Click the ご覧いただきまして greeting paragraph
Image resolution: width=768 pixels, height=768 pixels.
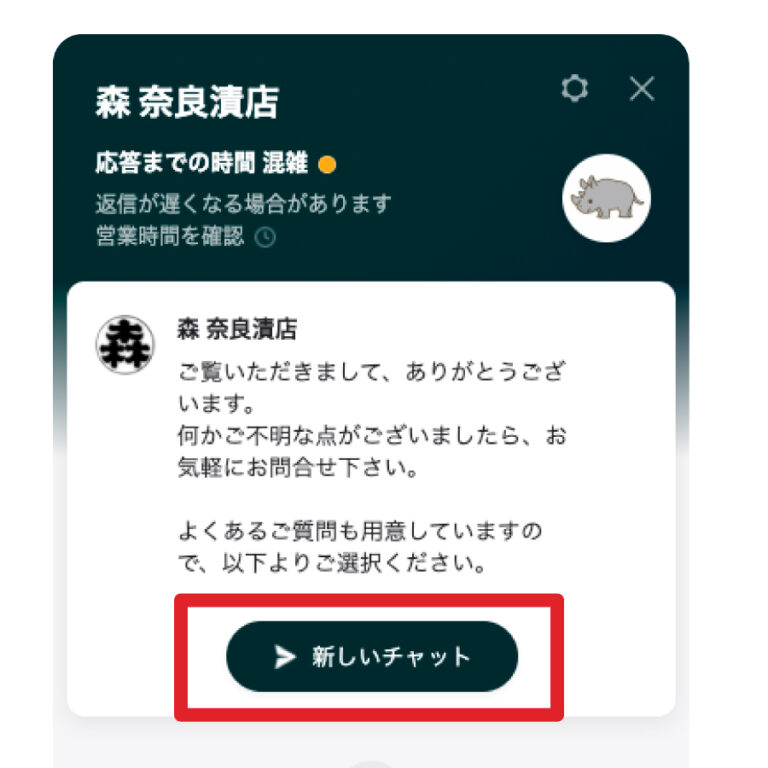(x=372, y=387)
